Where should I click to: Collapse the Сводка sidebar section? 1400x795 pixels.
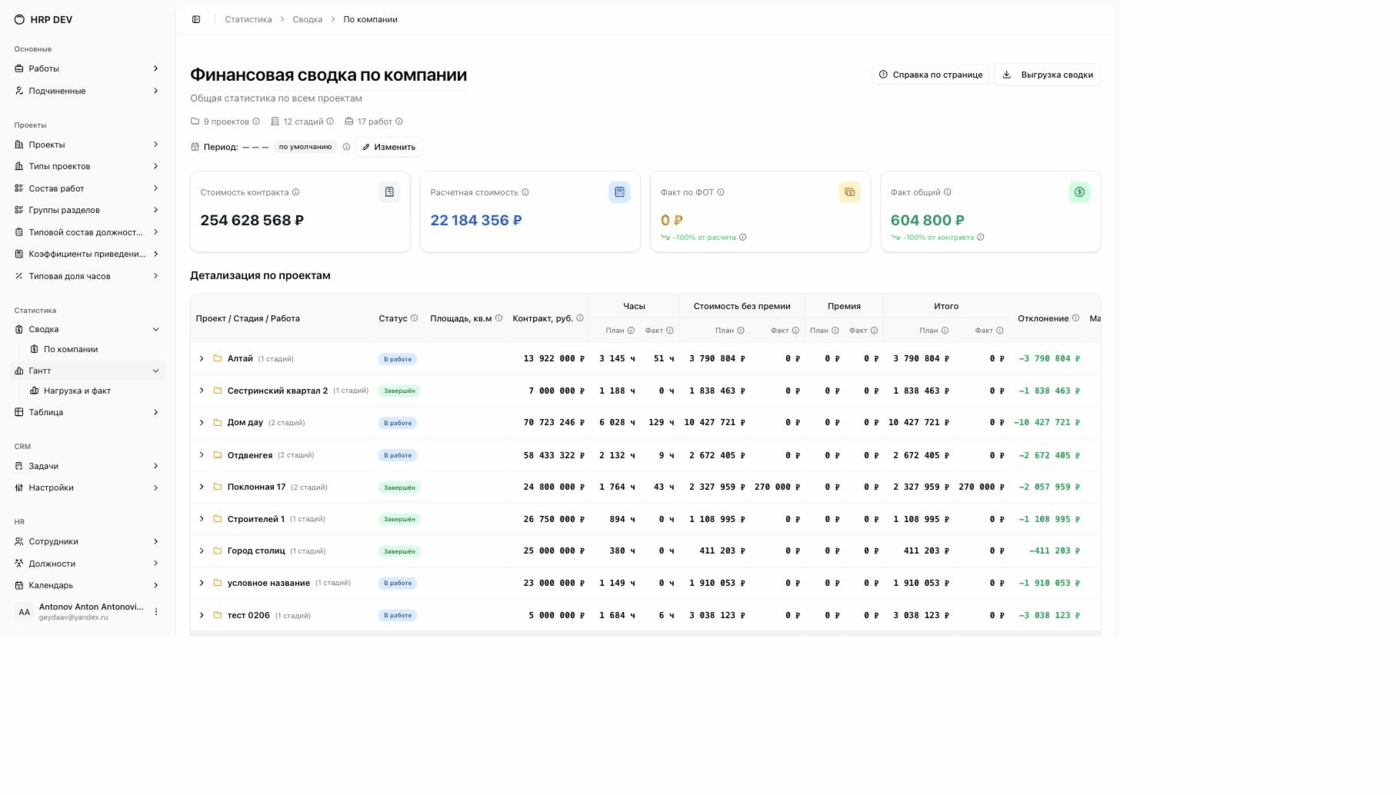click(155, 329)
